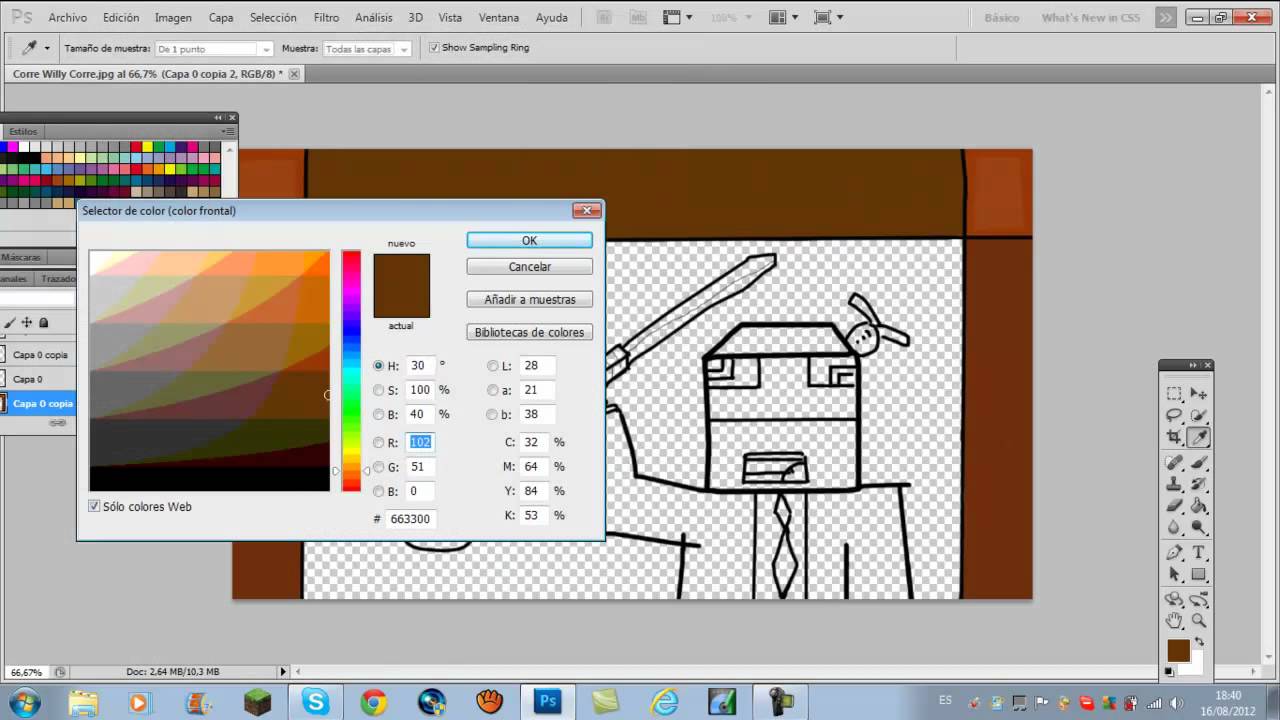Select the Path Selection tool
Viewport: 1280px width, 720px height.
coord(1175,575)
